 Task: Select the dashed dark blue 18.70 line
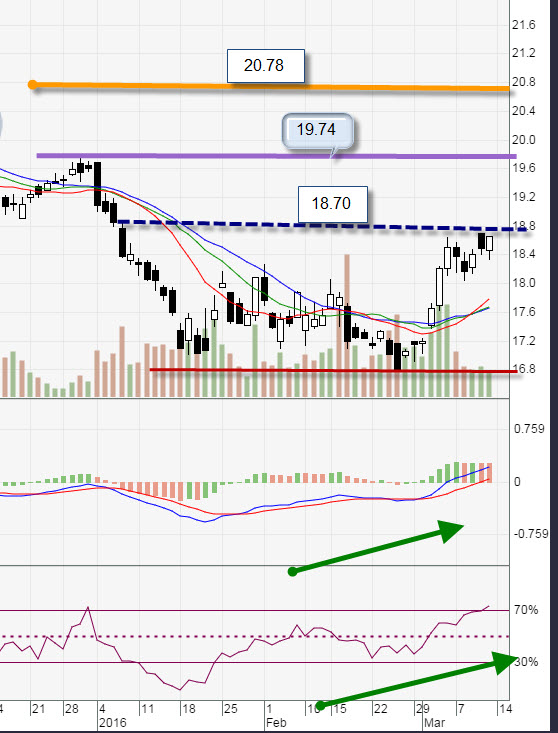[x=322, y=226]
